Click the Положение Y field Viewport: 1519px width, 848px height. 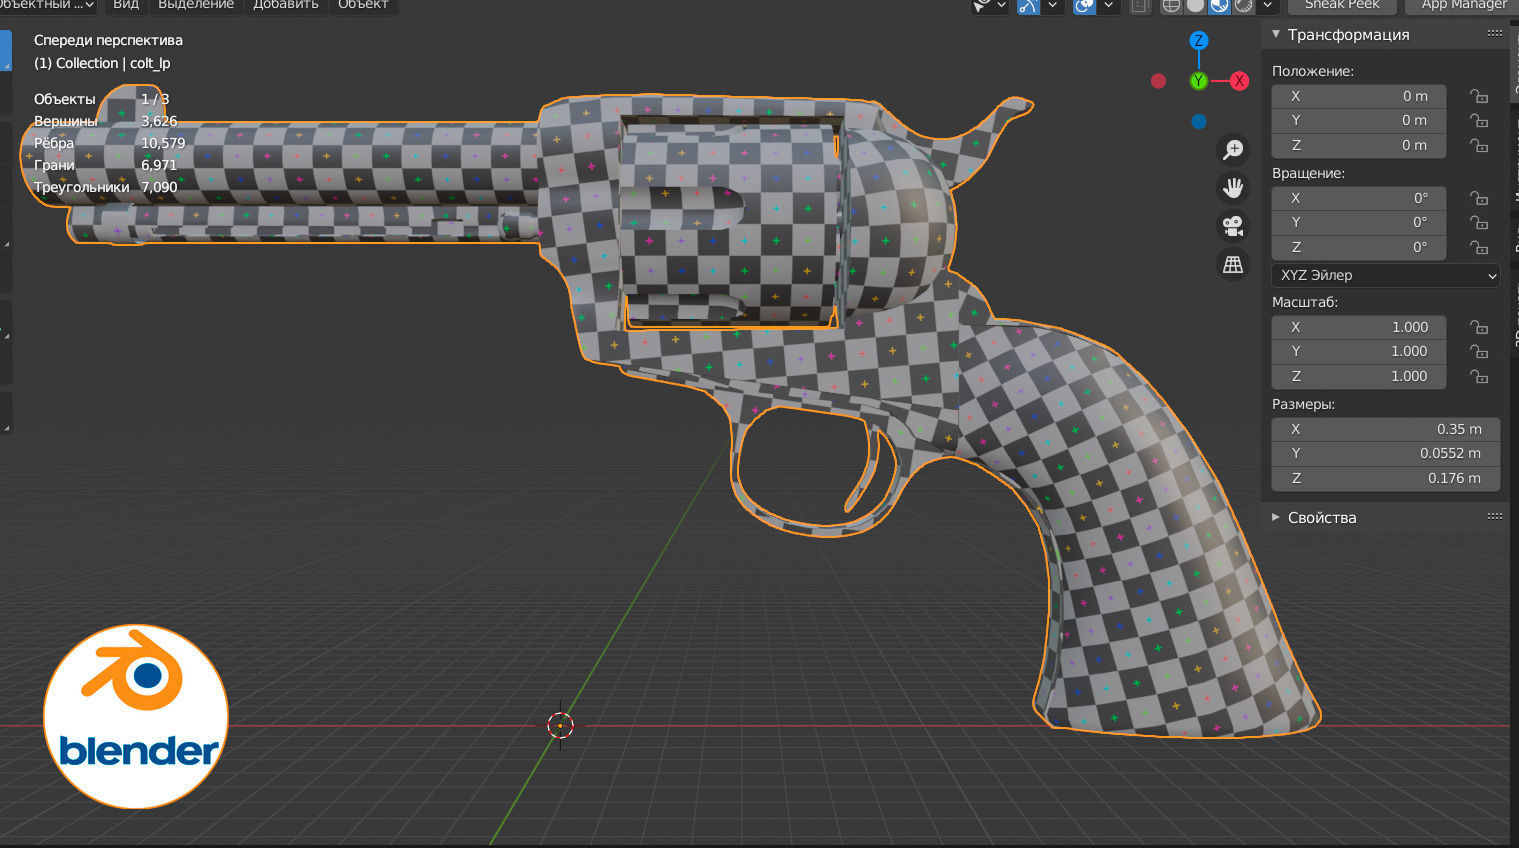tap(1358, 120)
